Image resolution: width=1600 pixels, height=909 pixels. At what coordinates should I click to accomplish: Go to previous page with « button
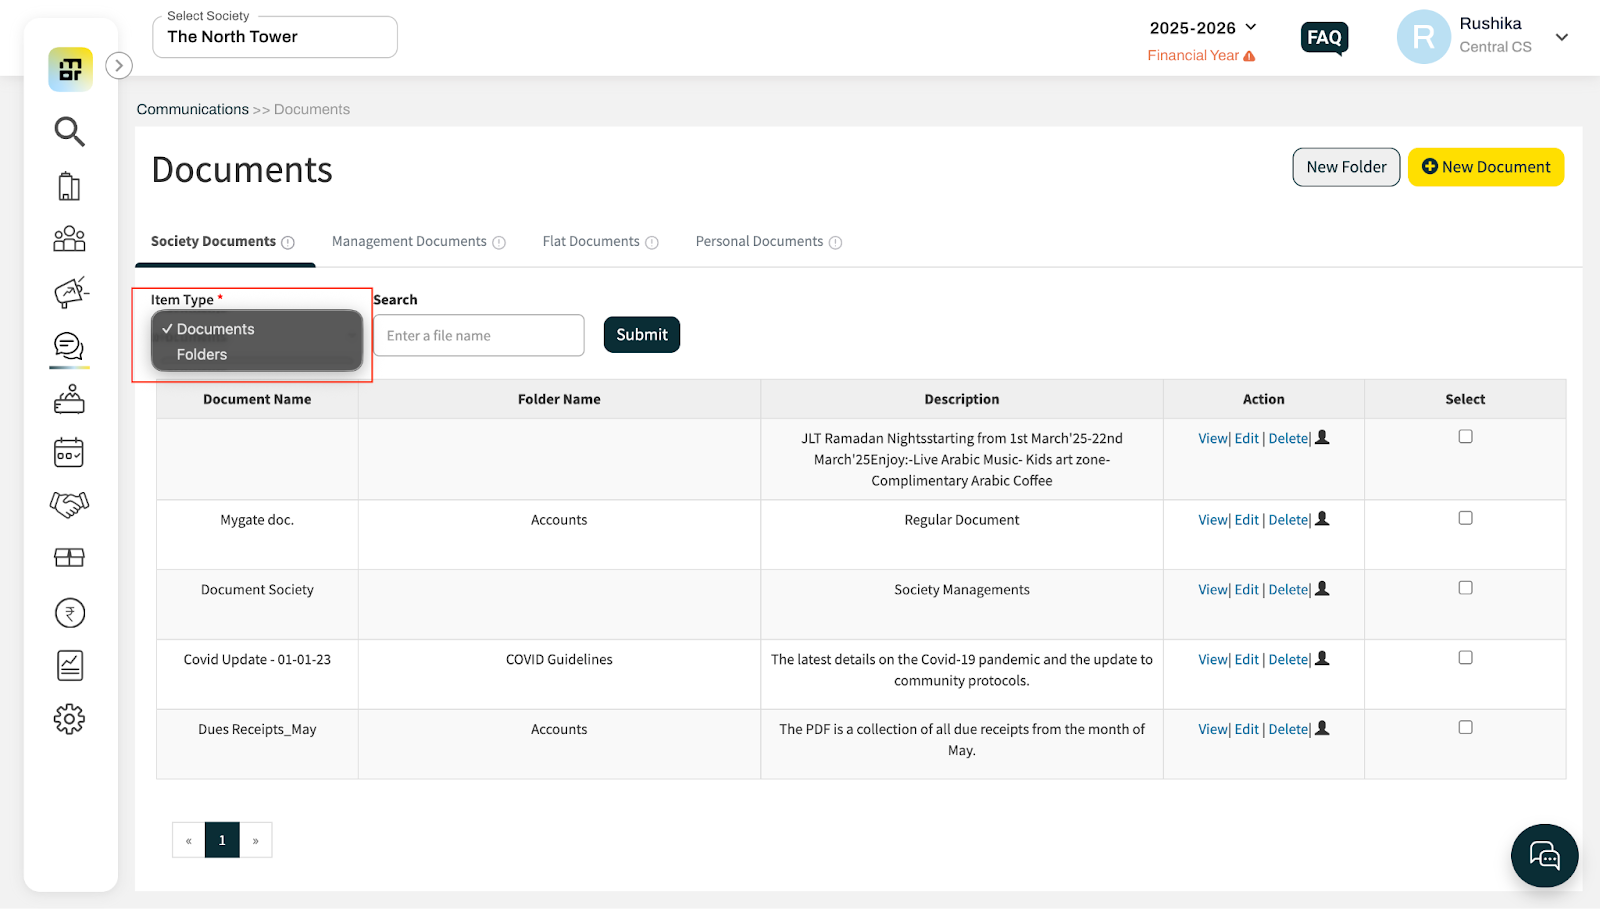pyautogui.click(x=188, y=840)
